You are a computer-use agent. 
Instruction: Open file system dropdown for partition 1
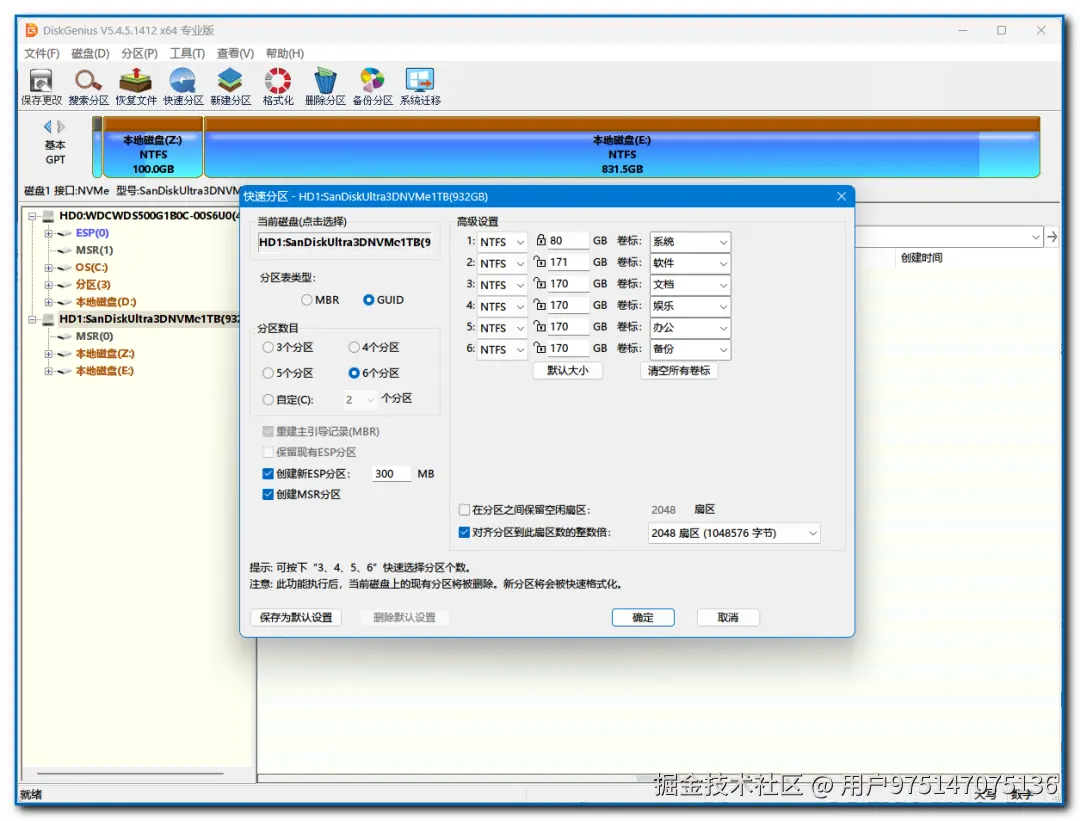(502, 242)
